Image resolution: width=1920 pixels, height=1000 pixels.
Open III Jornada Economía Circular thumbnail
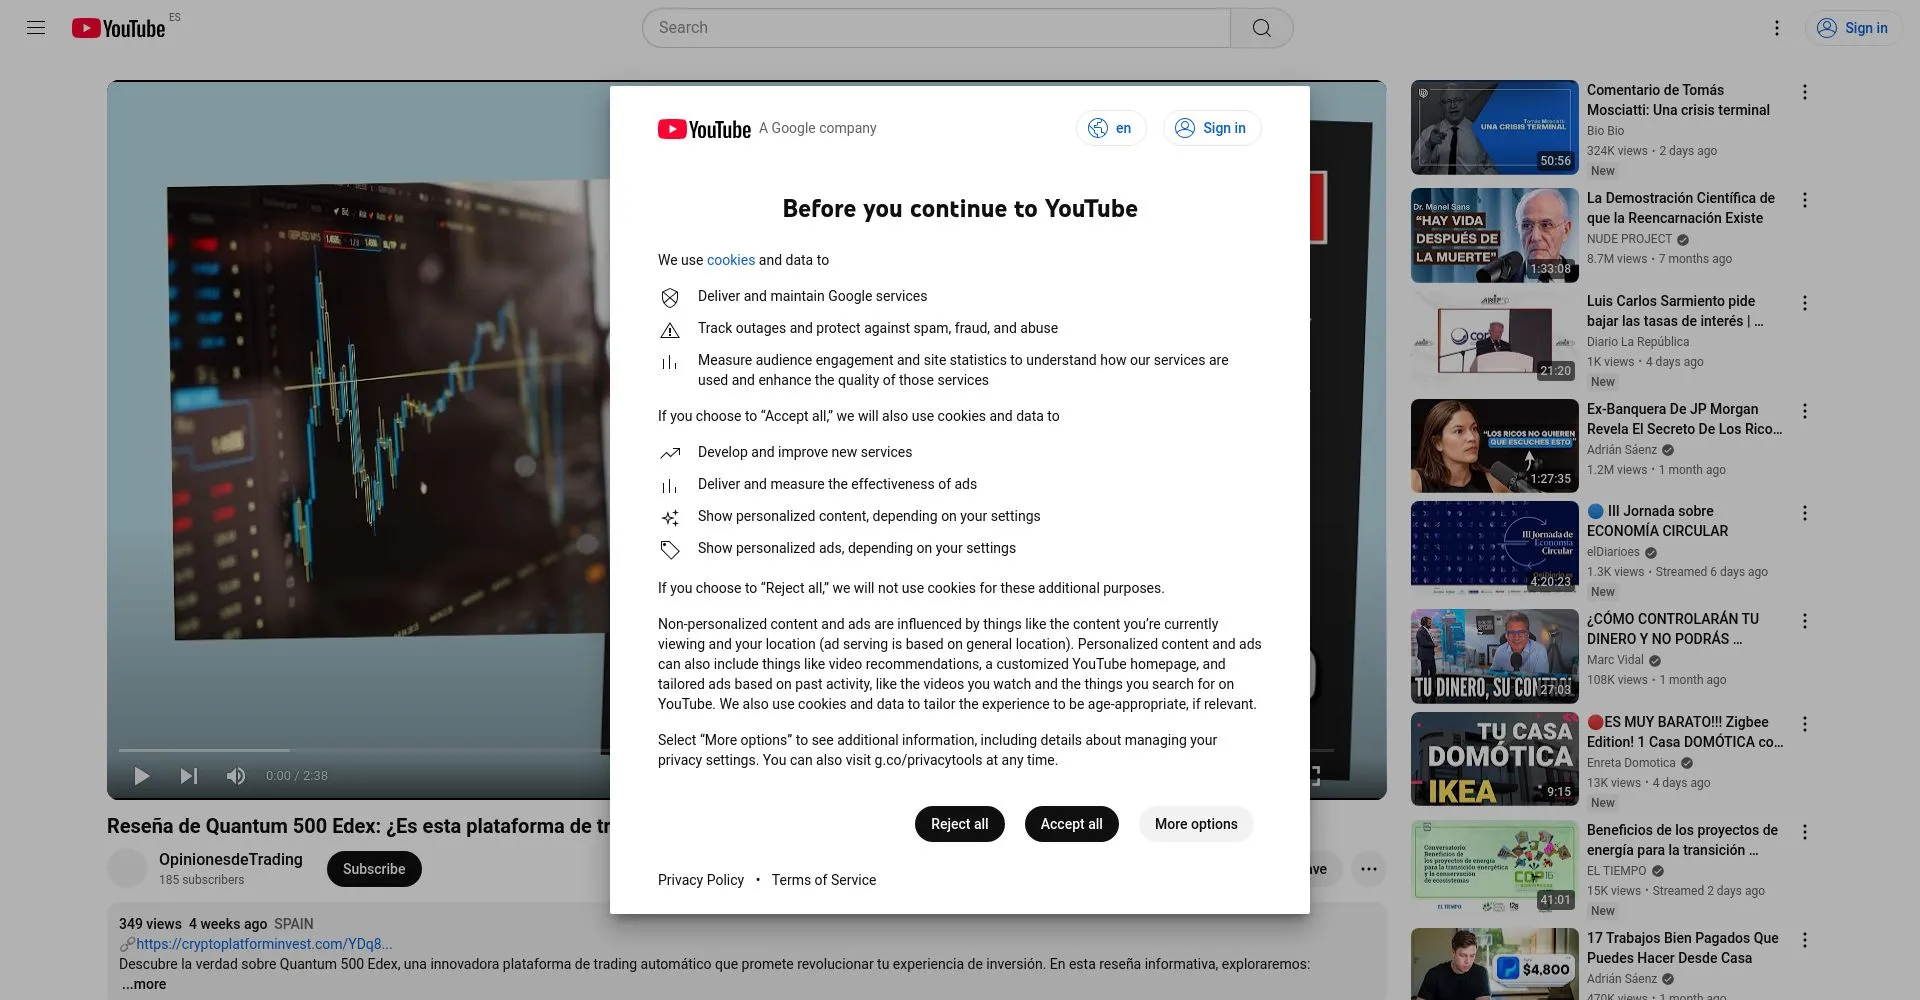pyautogui.click(x=1495, y=548)
